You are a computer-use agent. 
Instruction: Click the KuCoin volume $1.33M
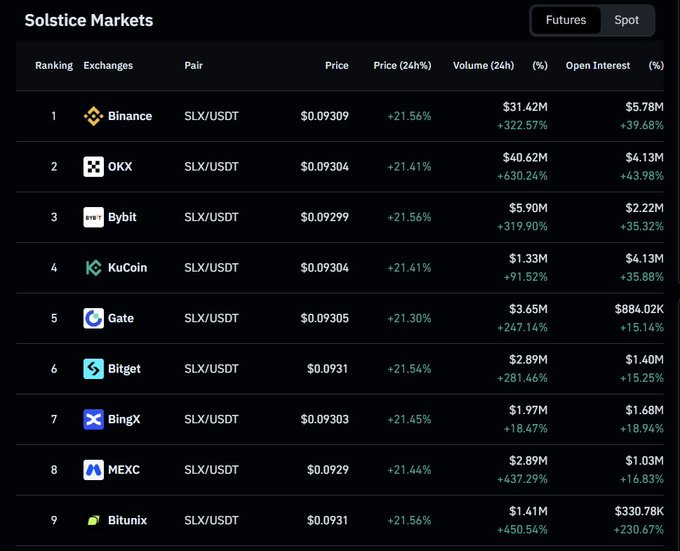[528, 258]
